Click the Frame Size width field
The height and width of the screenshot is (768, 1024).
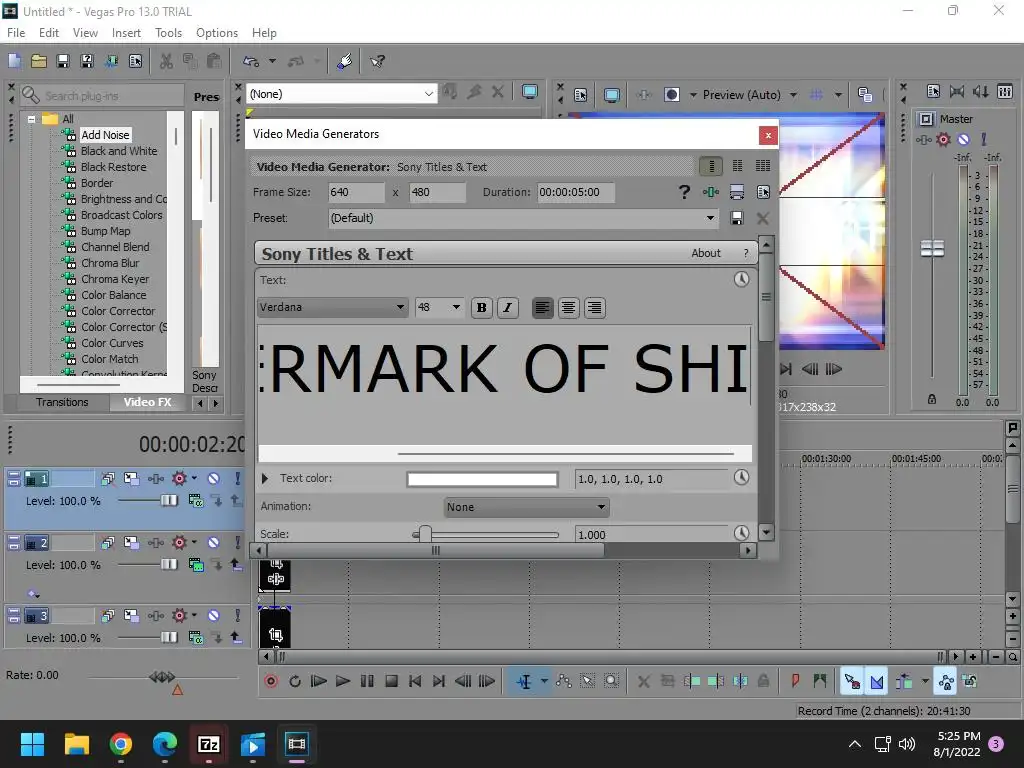coord(357,192)
